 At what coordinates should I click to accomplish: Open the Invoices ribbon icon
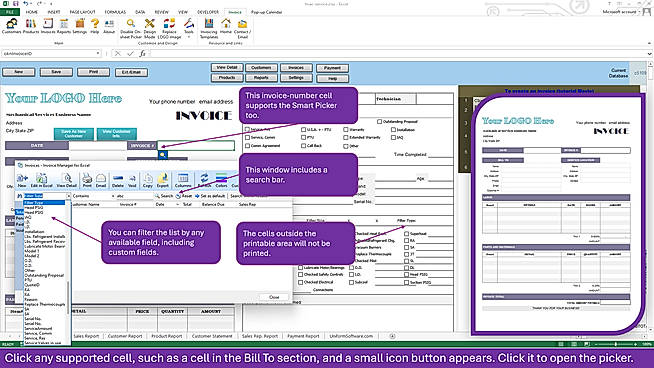(48, 26)
